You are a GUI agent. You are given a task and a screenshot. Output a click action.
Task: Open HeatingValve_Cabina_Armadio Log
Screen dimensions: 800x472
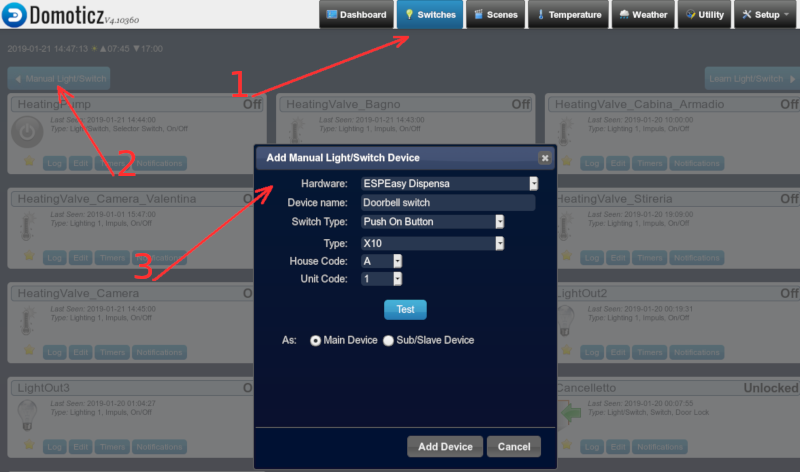tap(592, 163)
